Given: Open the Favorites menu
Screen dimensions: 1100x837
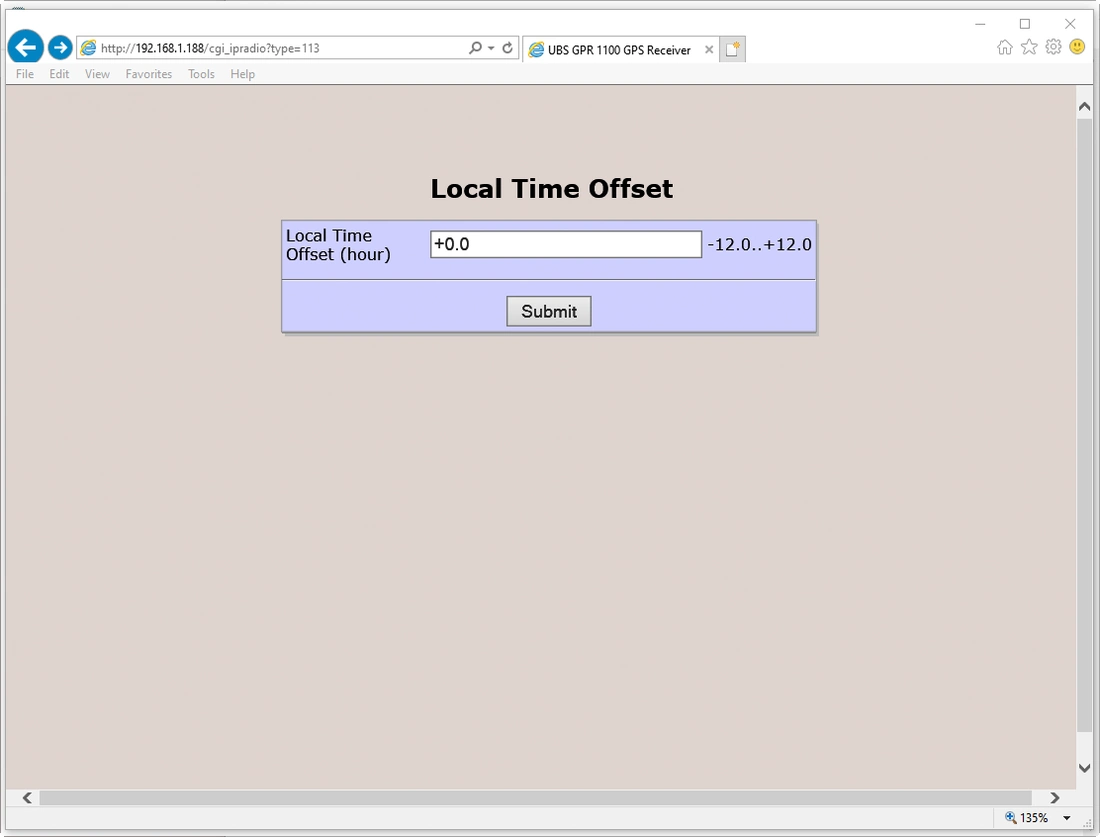Looking at the screenshot, I should click(x=149, y=74).
